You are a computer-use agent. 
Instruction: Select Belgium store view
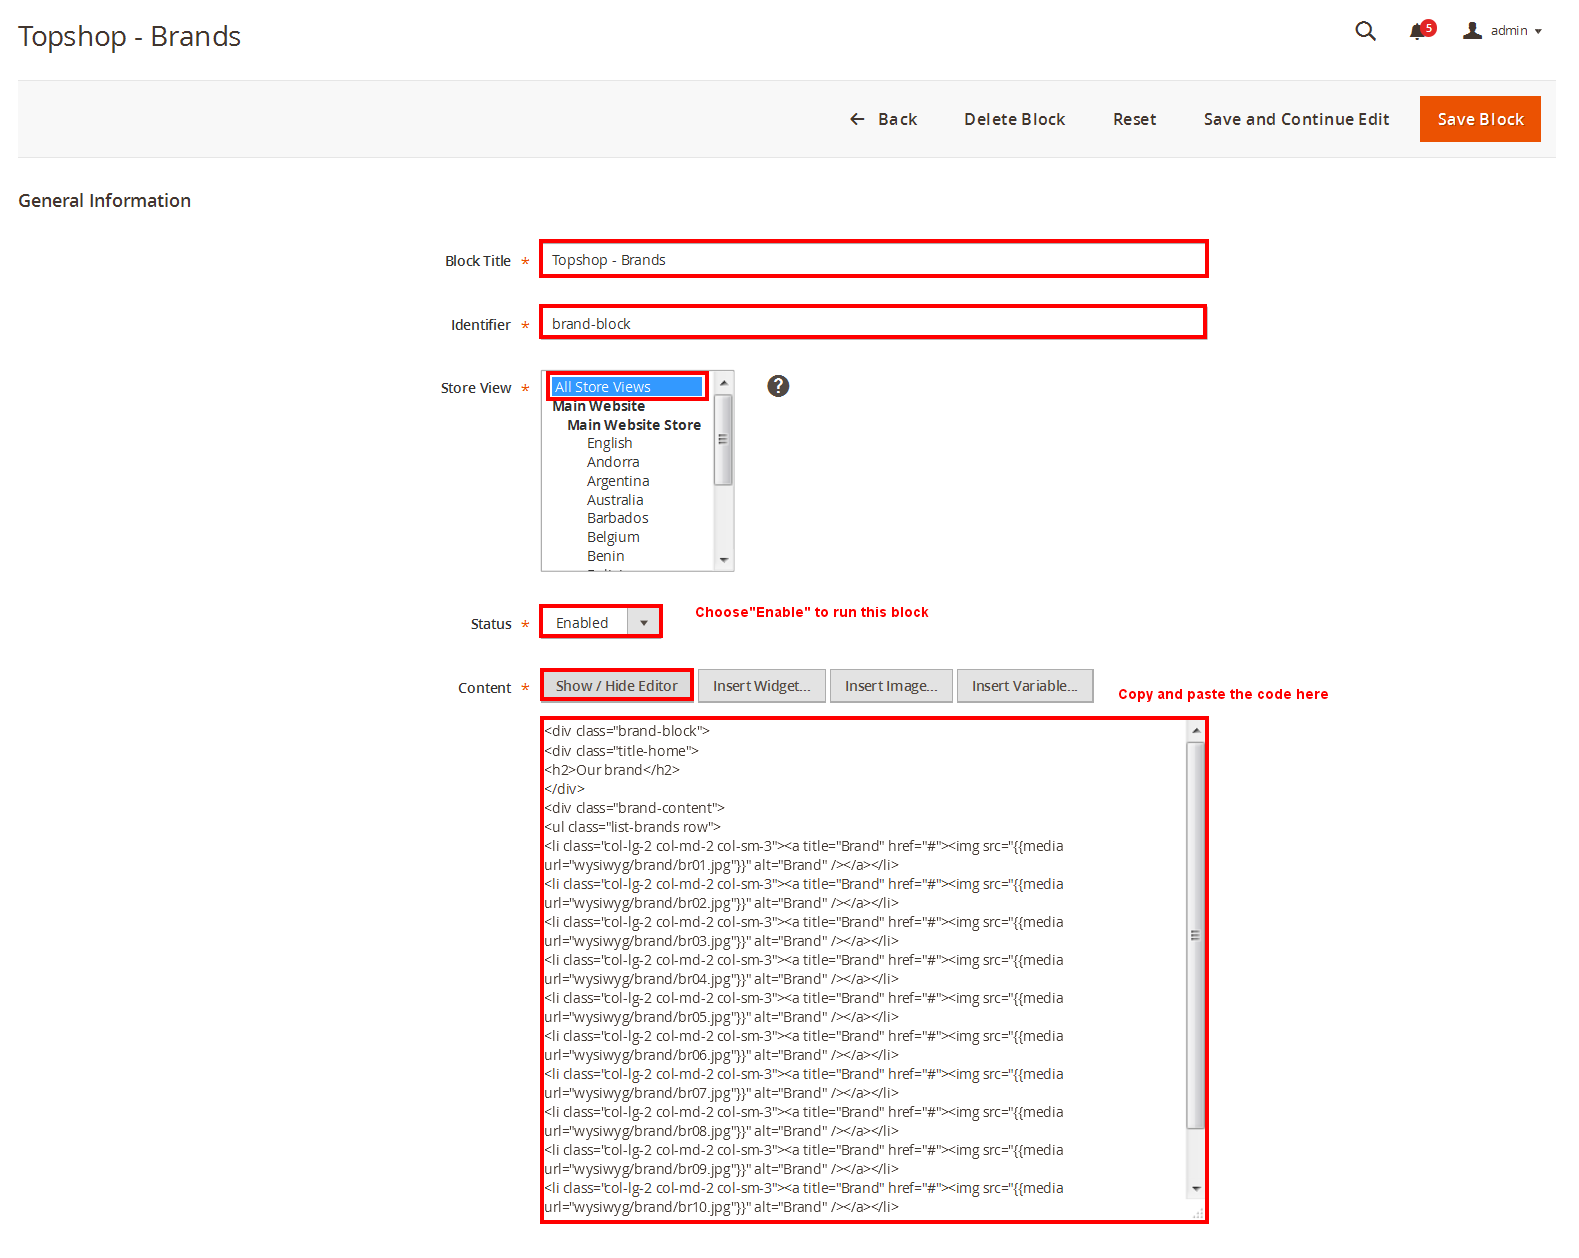click(613, 537)
